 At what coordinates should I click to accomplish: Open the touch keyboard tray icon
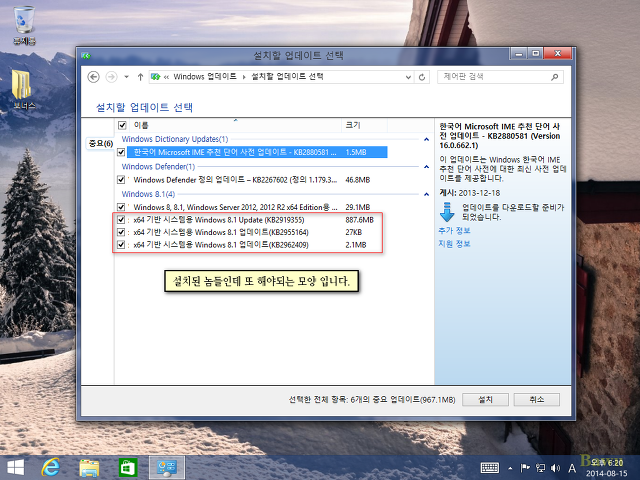[x=490, y=468]
